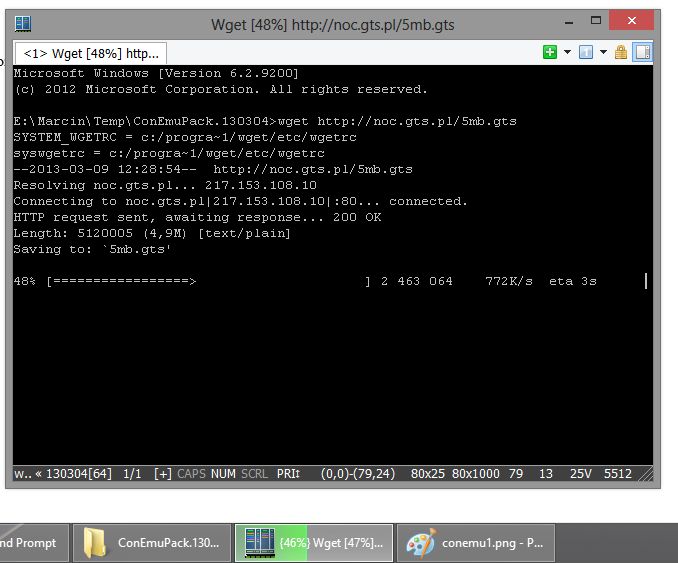The width and height of the screenshot is (678, 563).
Task: Toggle the alternative mode panel icon
Action: [x=643, y=52]
